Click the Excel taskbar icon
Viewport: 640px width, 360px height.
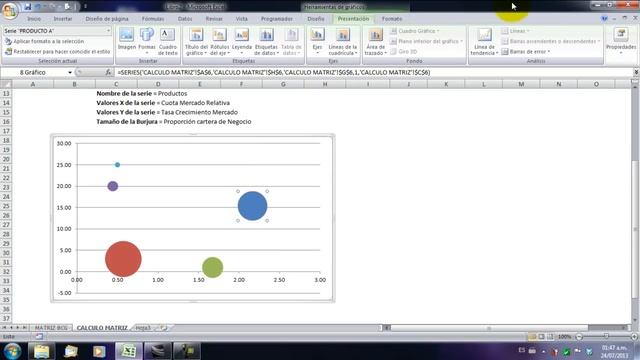coord(129,351)
